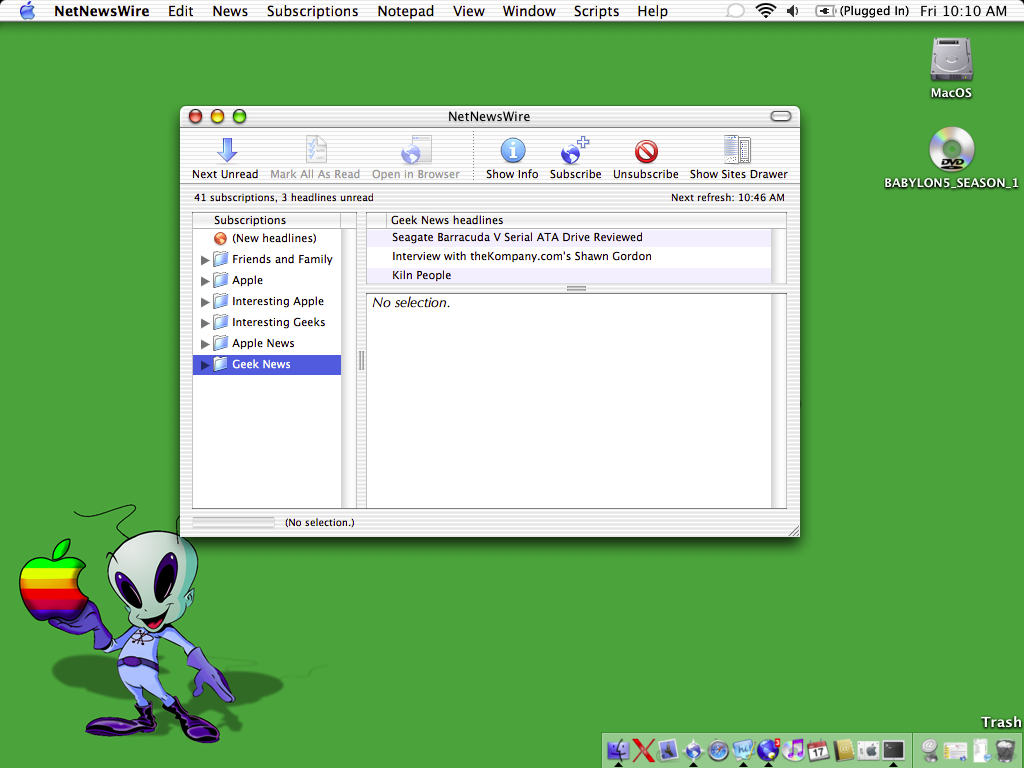Expand the Interesting Geeks folder triangle
Screen dimensions: 1024x768
pos(206,323)
